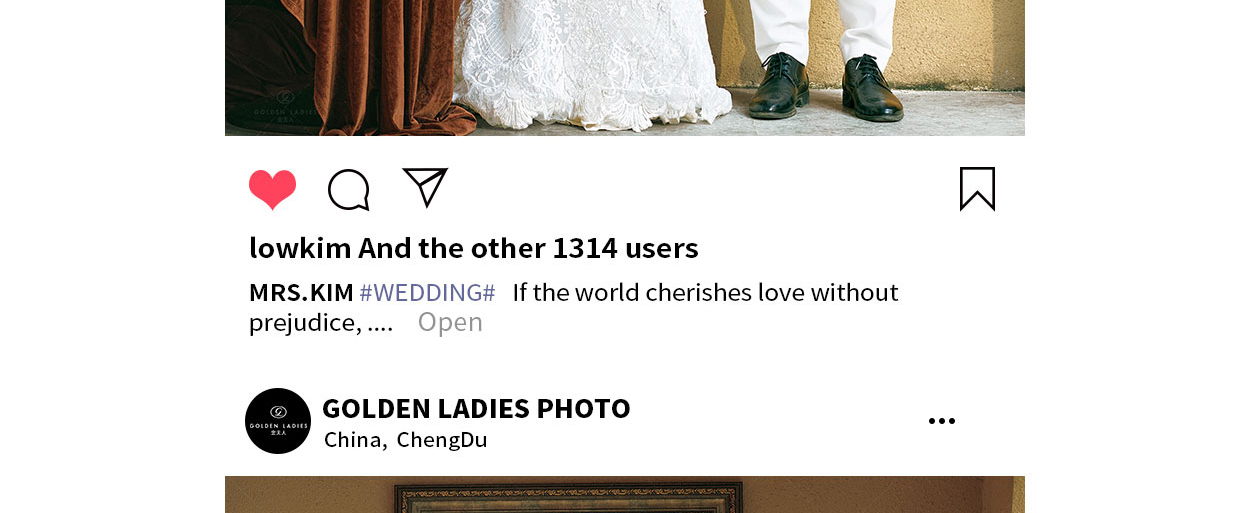Open lowkim's profile from the likes line
This screenshot has height=513, width=1250.
click(300, 248)
